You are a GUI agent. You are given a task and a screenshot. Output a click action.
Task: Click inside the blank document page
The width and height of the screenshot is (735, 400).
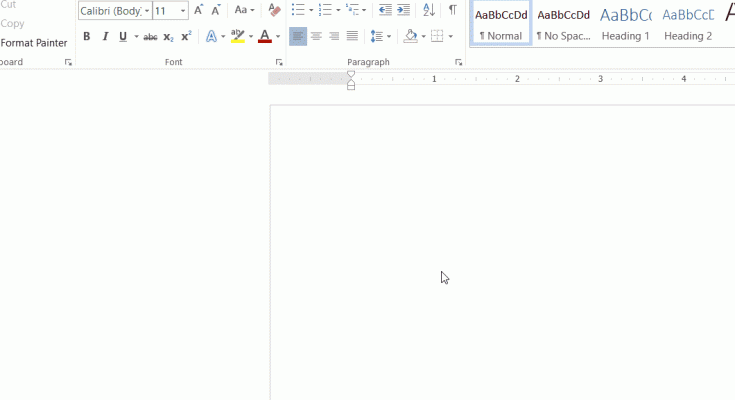[502, 252]
